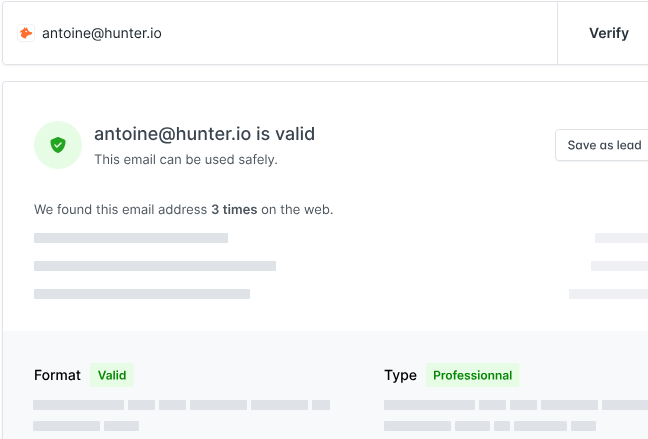
Task: Click "This email can be used safely" text
Action: 186,160
